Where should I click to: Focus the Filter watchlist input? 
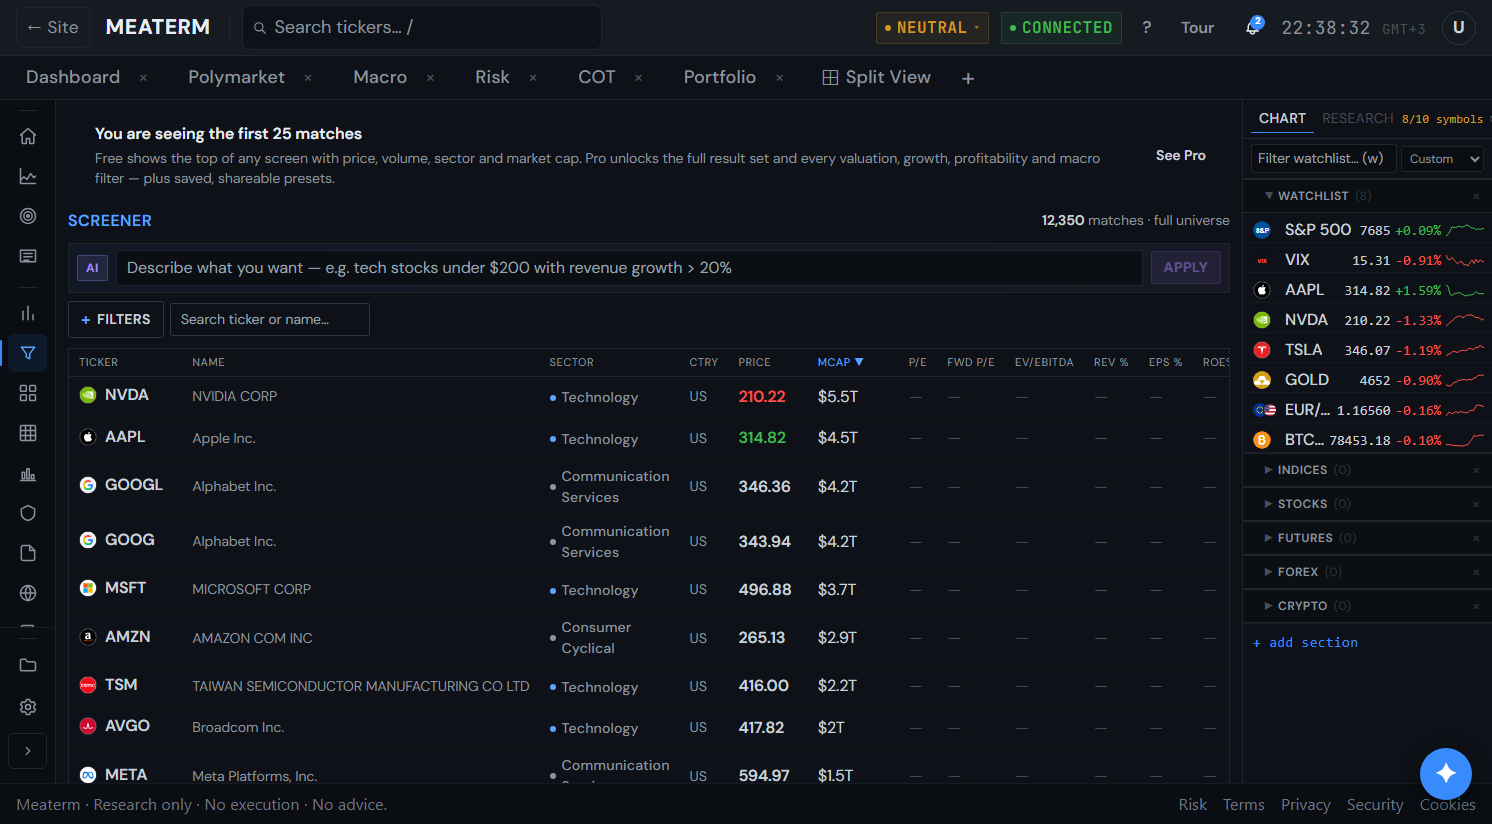tap(1323, 159)
